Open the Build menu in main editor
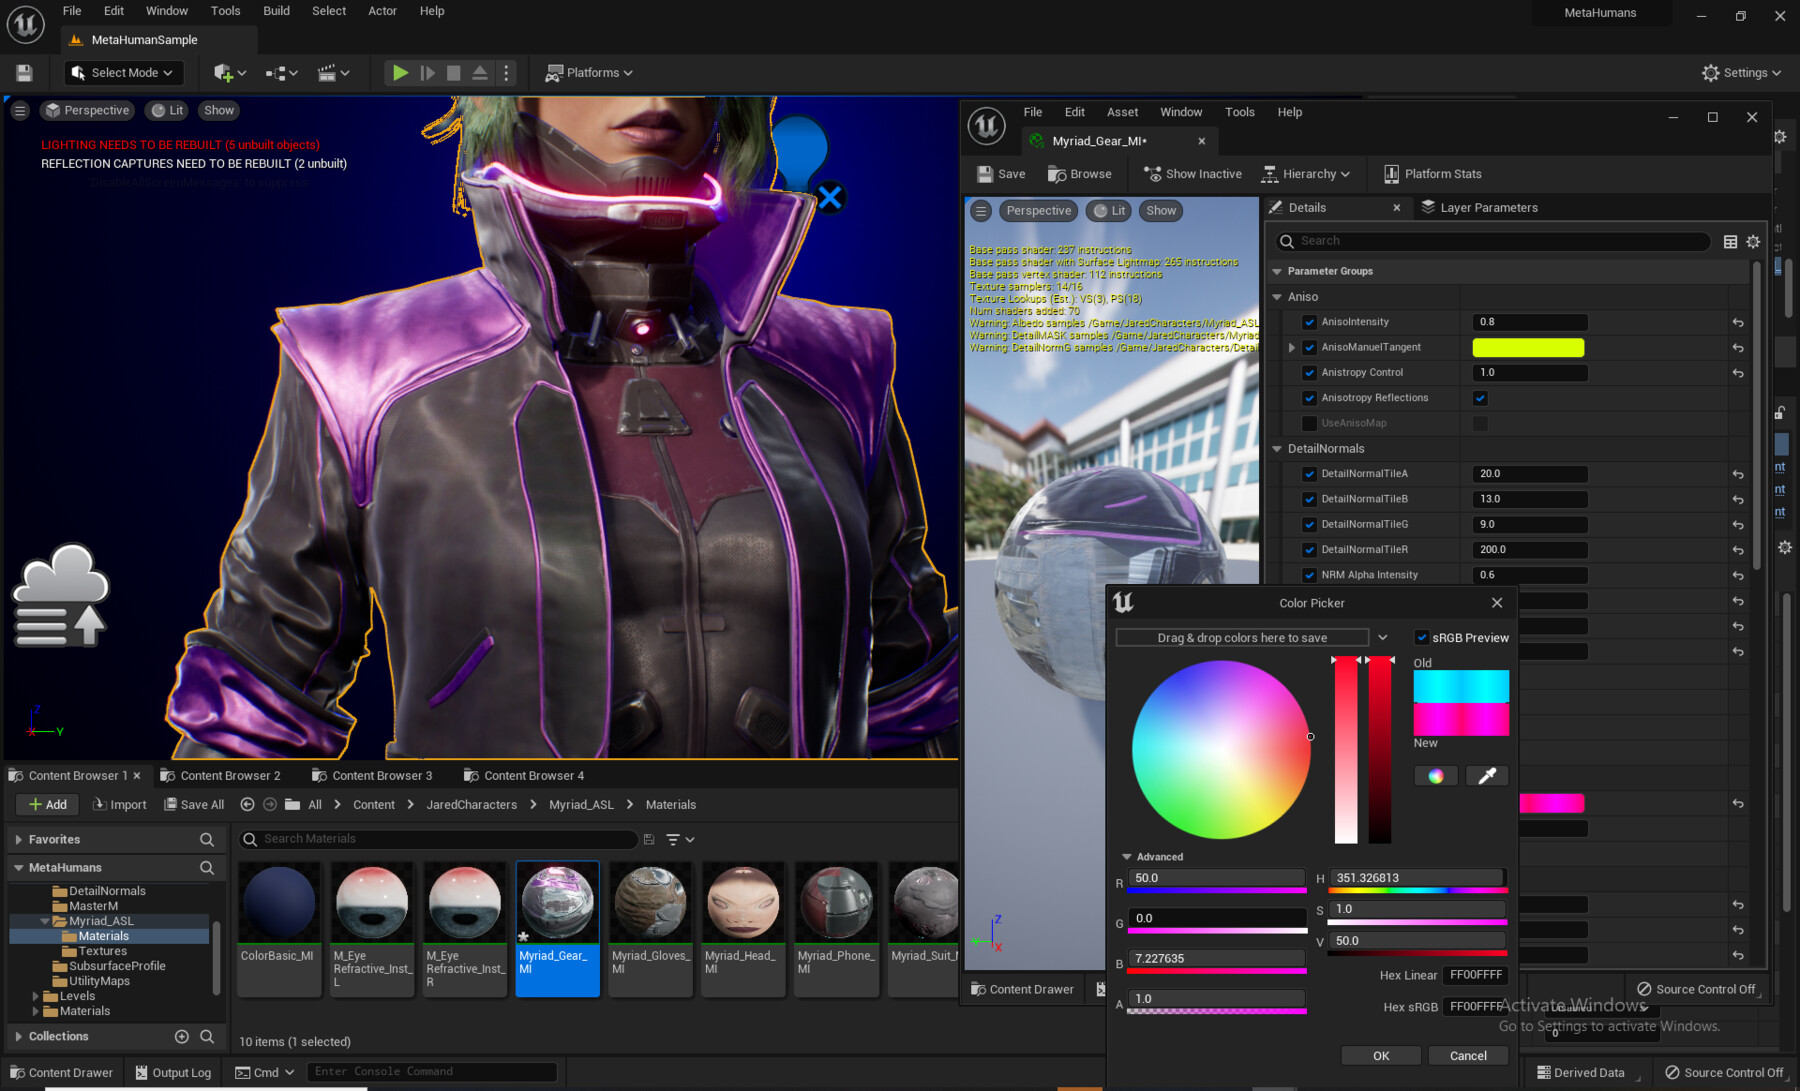1800x1091 pixels. point(276,11)
